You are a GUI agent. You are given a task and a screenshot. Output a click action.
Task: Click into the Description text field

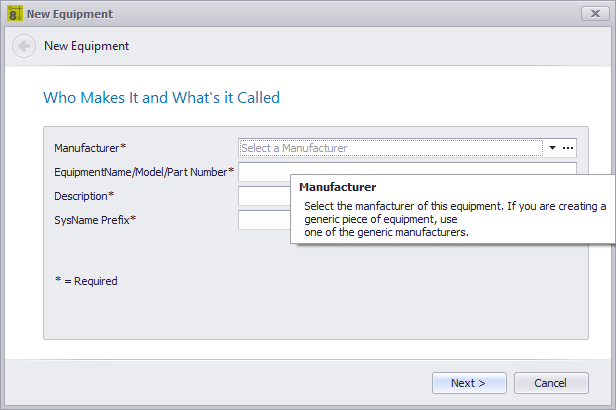[264, 196]
